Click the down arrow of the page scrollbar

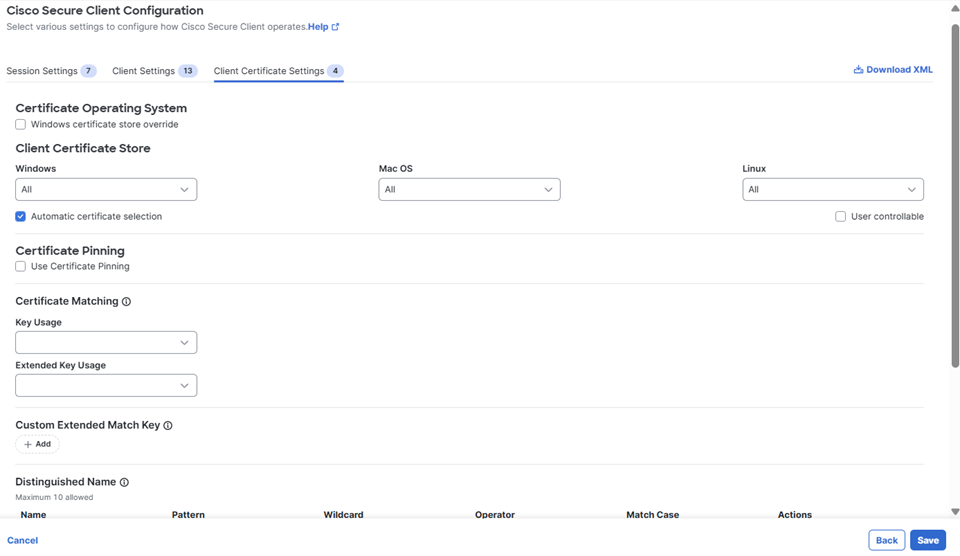(x=954, y=512)
